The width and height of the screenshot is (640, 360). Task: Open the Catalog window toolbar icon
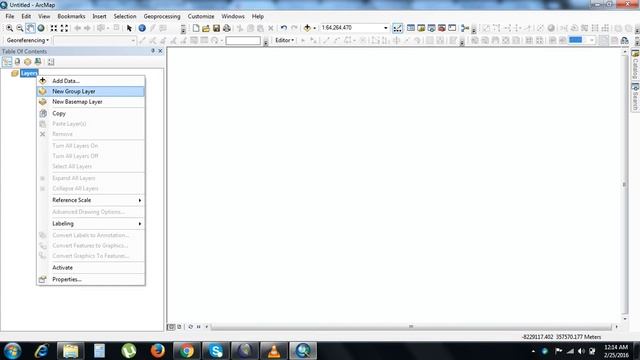tap(421, 28)
